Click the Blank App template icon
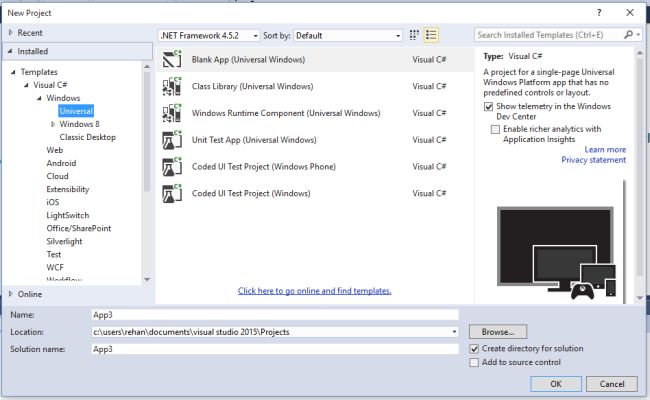Viewport: 650px width, 400px height. click(172, 59)
